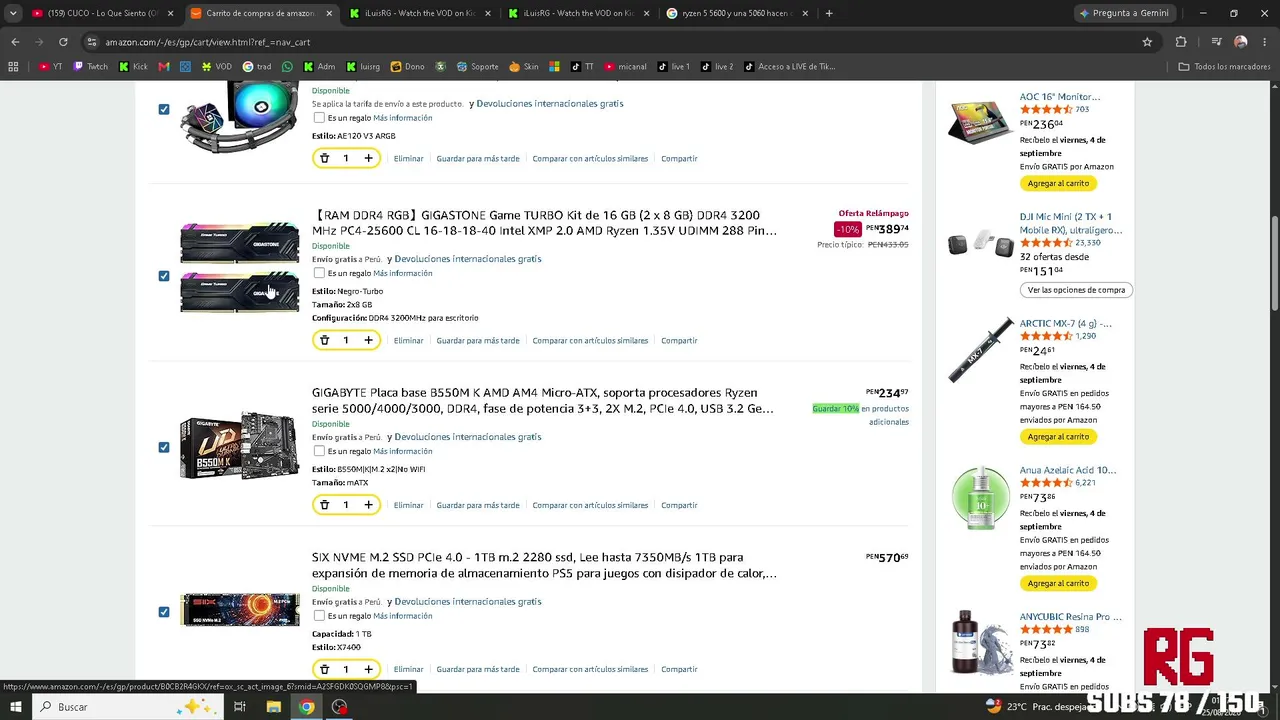Viewport: 1280px width, 720px height.
Task: Open the GIGASTONE Game TURBO product title
Action: 544,223
